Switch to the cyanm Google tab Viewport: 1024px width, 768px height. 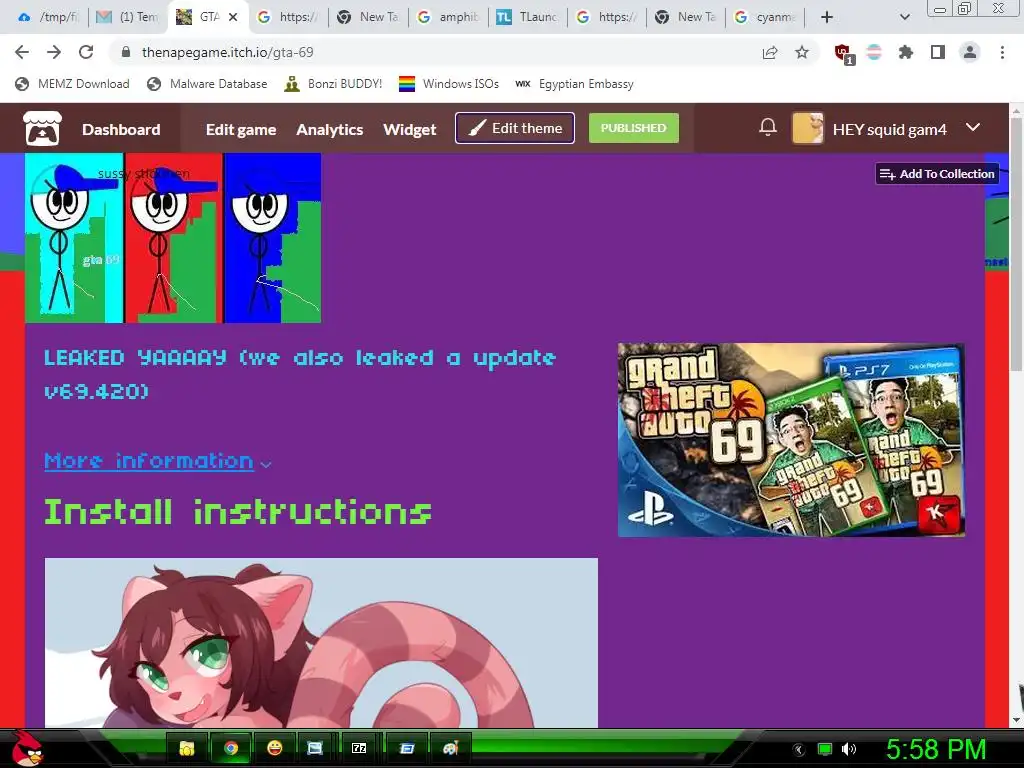[x=766, y=18]
